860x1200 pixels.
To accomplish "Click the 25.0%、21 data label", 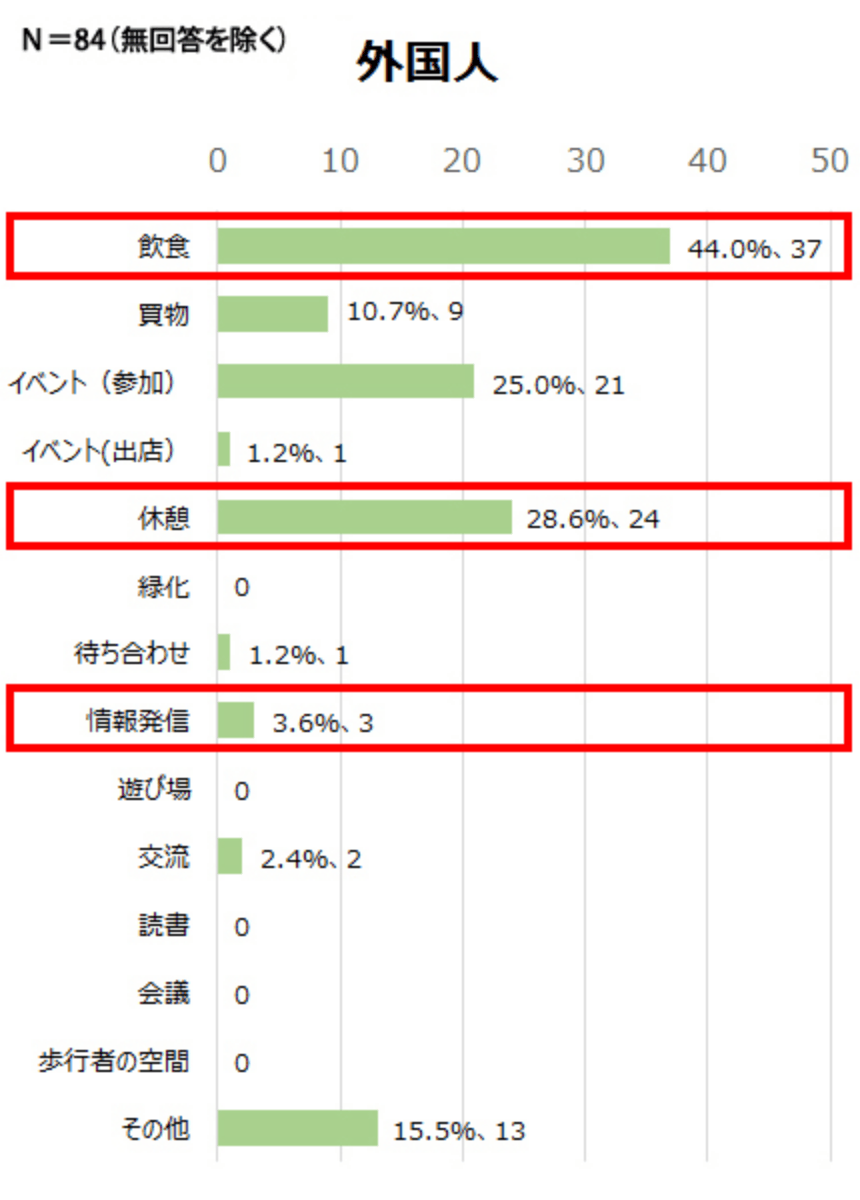I will (558, 385).
